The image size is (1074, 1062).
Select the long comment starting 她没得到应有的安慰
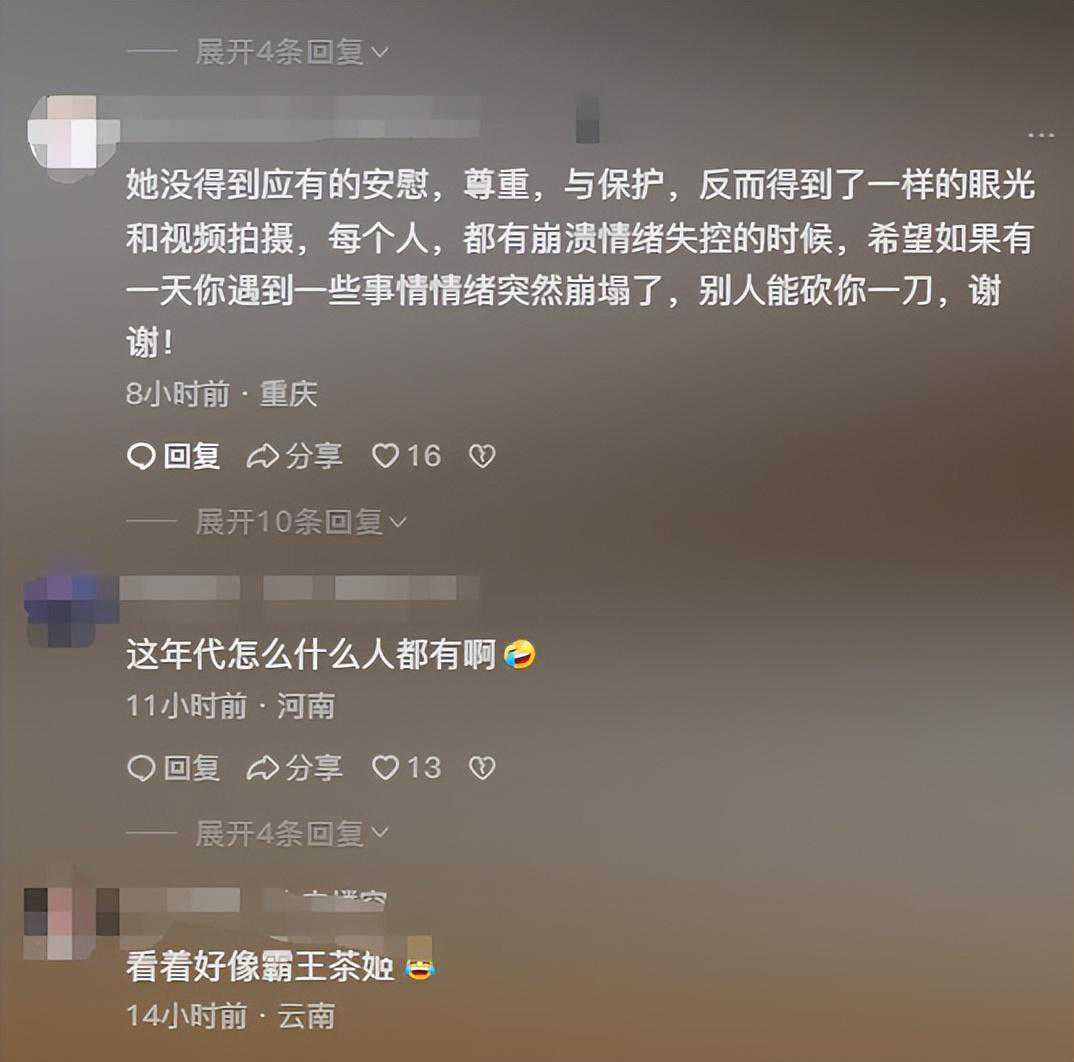click(x=580, y=263)
